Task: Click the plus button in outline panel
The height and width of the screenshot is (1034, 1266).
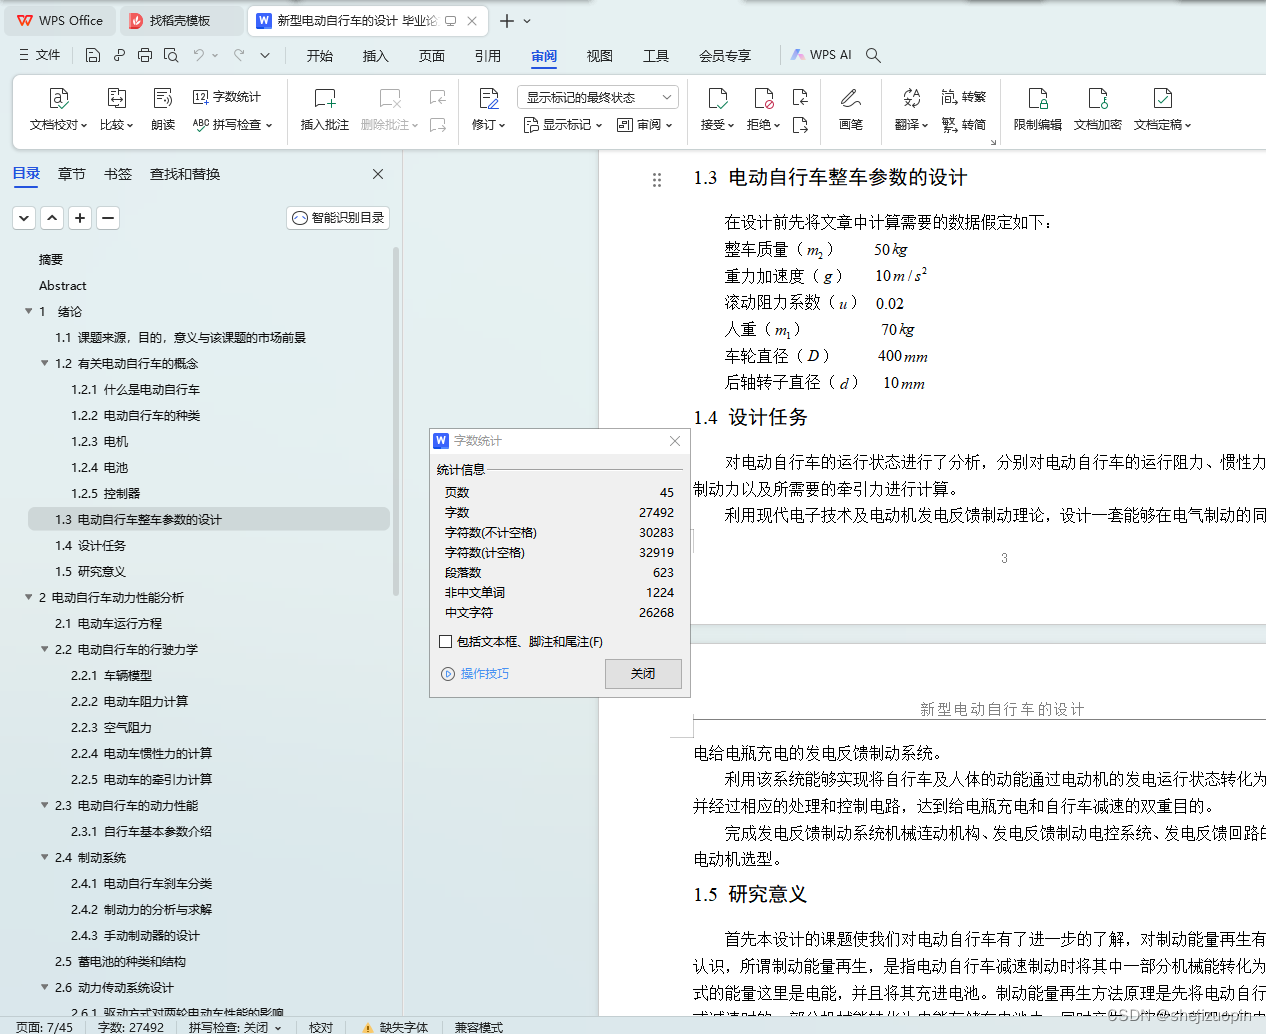Action: 80,217
